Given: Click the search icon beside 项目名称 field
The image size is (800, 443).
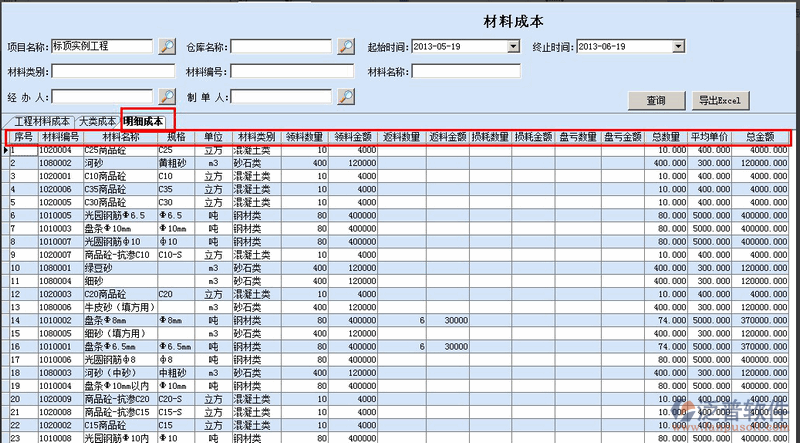Looking at the screenshot, I should 167,46.
